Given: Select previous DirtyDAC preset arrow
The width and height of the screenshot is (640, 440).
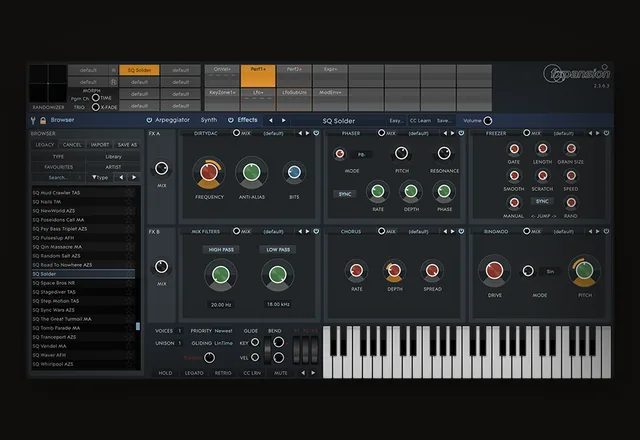Looking at the screenshot, I should [x=300, y=133].
